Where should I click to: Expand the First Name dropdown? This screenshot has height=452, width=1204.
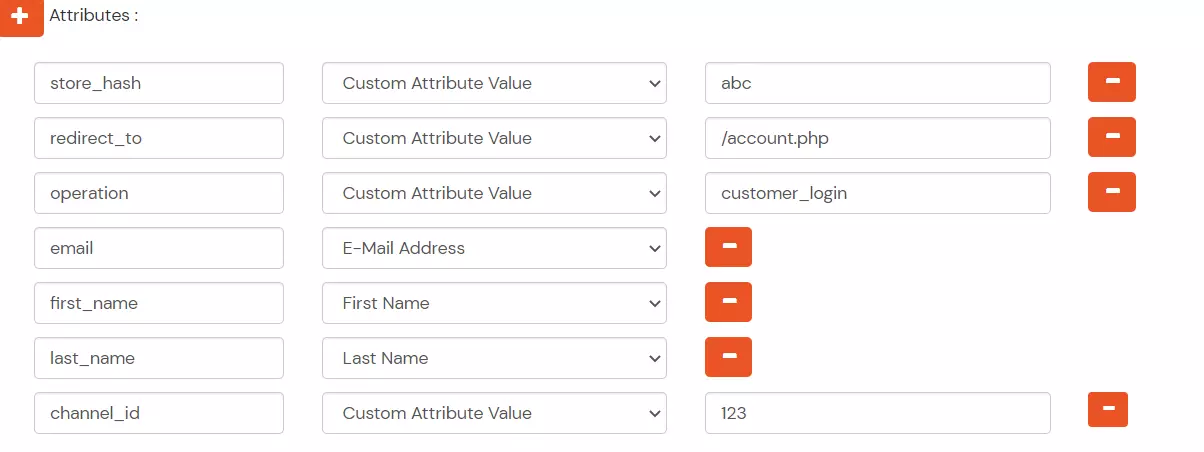coord(494,303)
